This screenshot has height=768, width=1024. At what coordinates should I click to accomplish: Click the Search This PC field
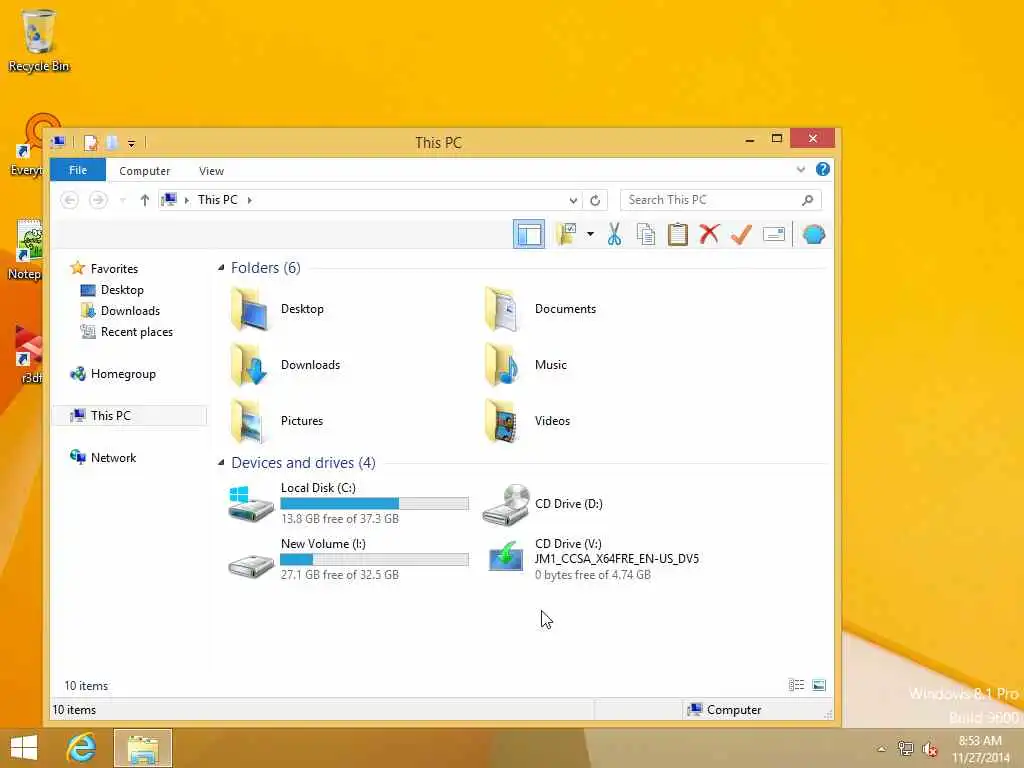pos(720,200)
